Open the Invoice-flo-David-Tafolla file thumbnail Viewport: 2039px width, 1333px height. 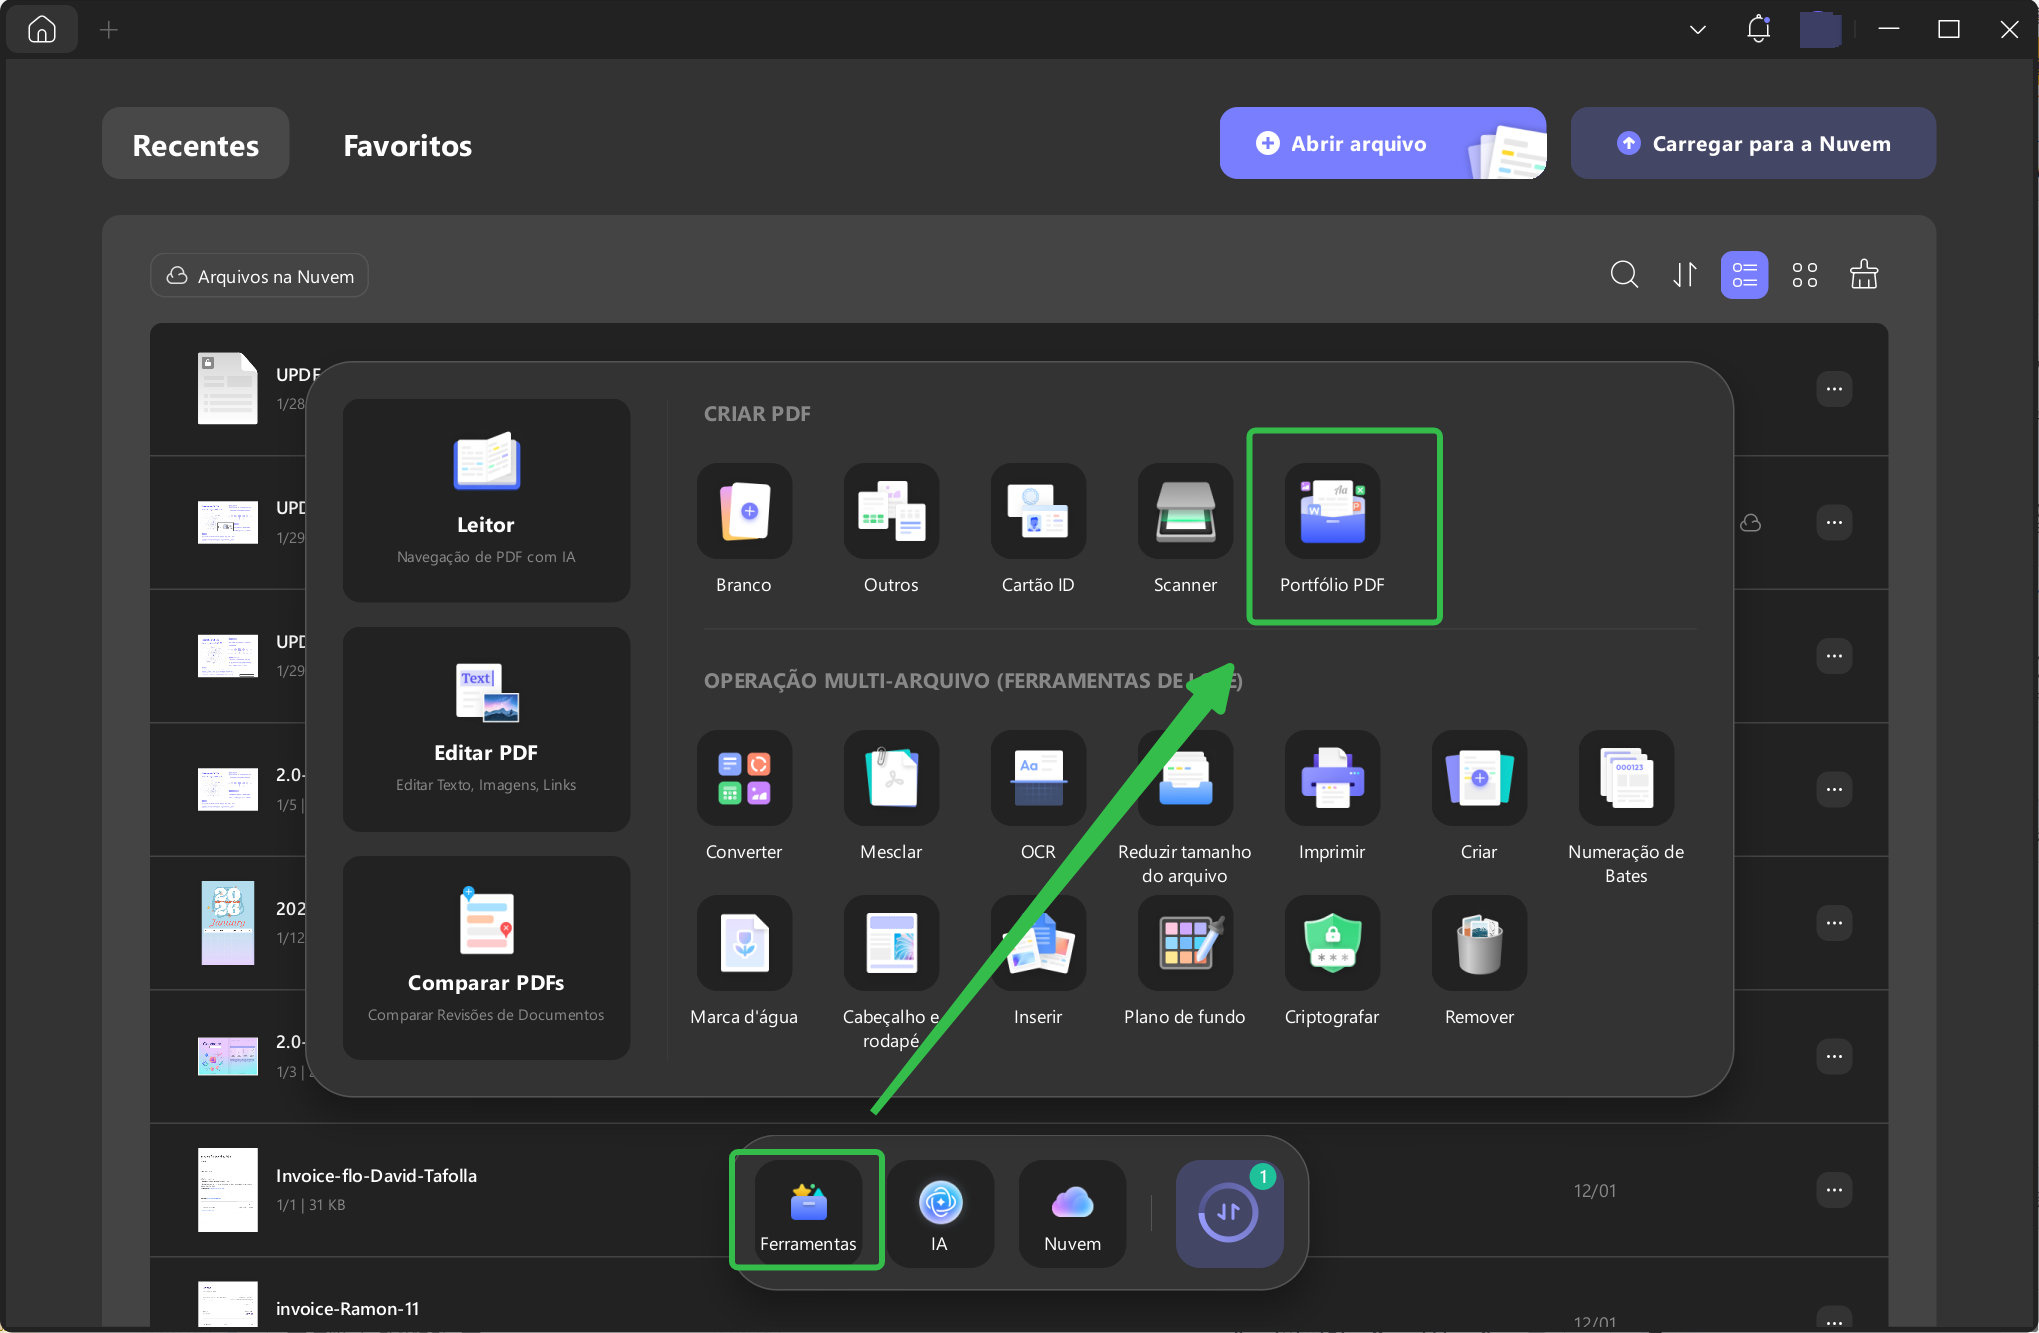[x=228, y=1190]
